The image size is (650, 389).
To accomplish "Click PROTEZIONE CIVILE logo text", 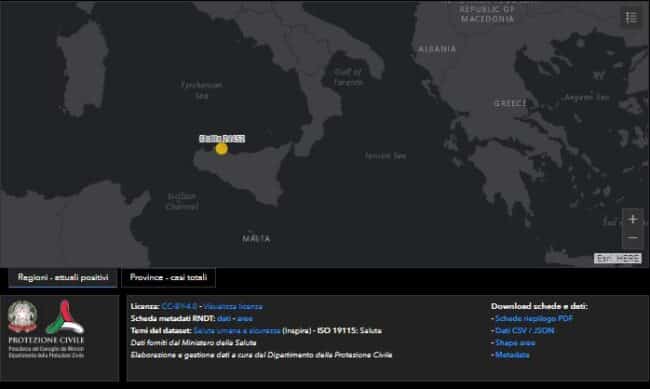I will click(x=46, y=340).
